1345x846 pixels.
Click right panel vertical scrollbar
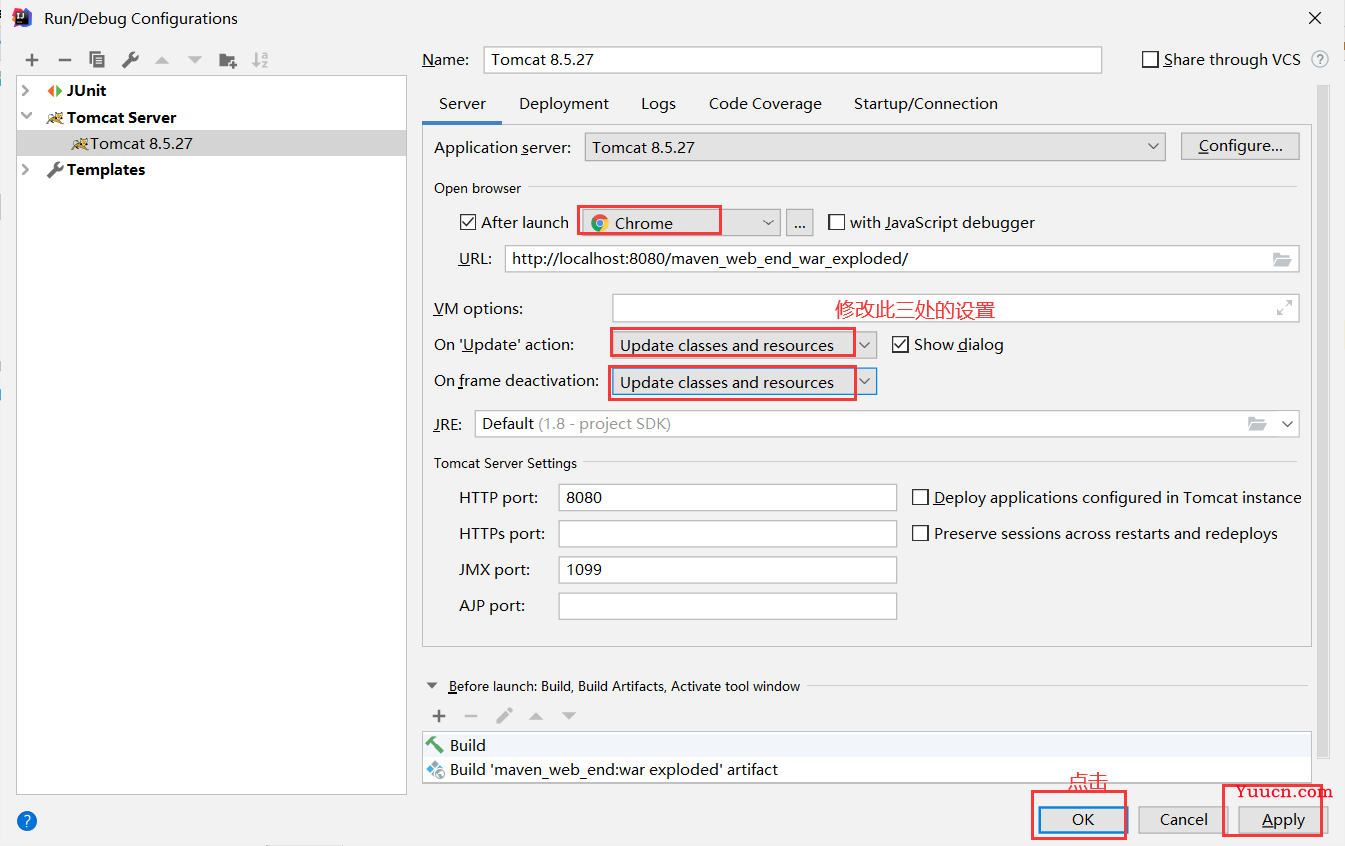(x=1323, y=420)
